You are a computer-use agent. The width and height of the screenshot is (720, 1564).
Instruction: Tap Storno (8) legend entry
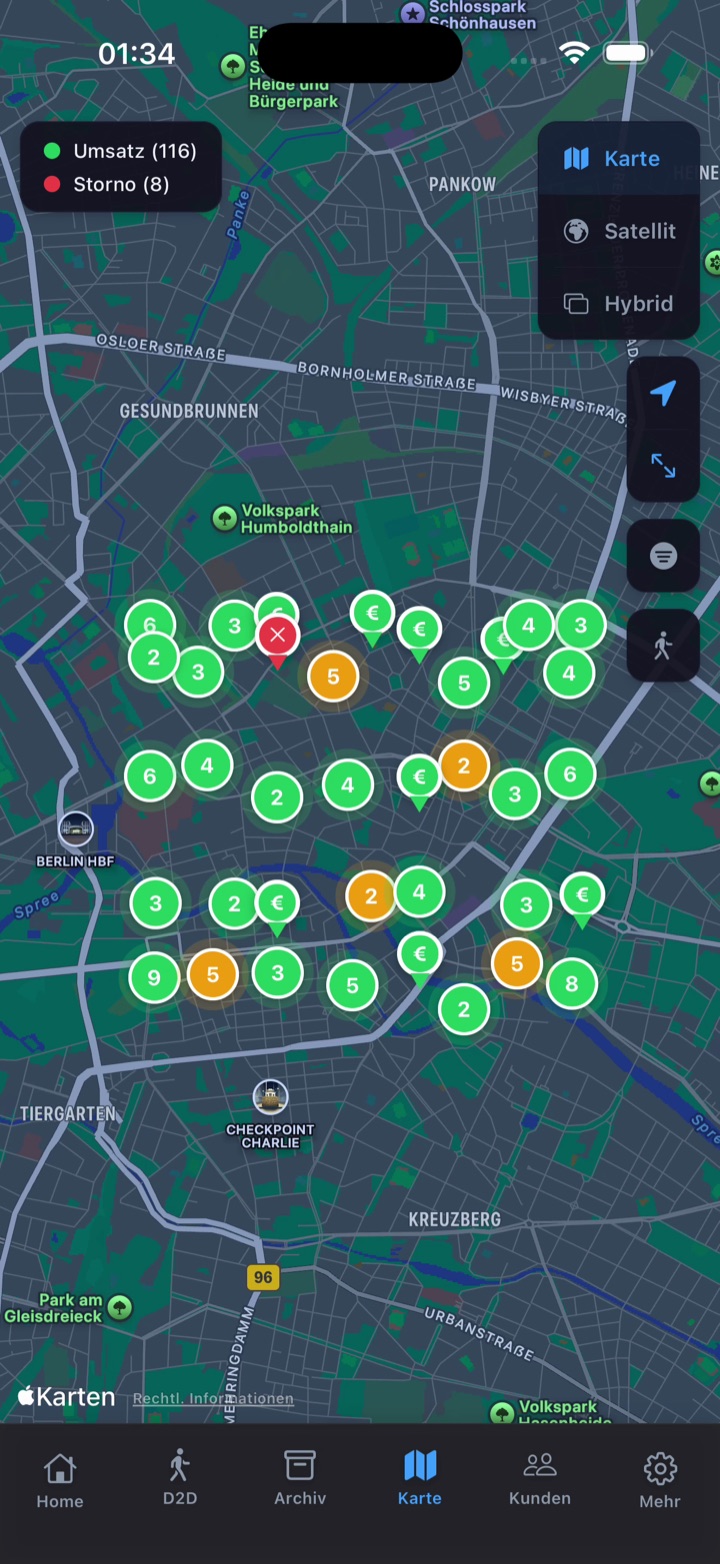click(107, 184)
